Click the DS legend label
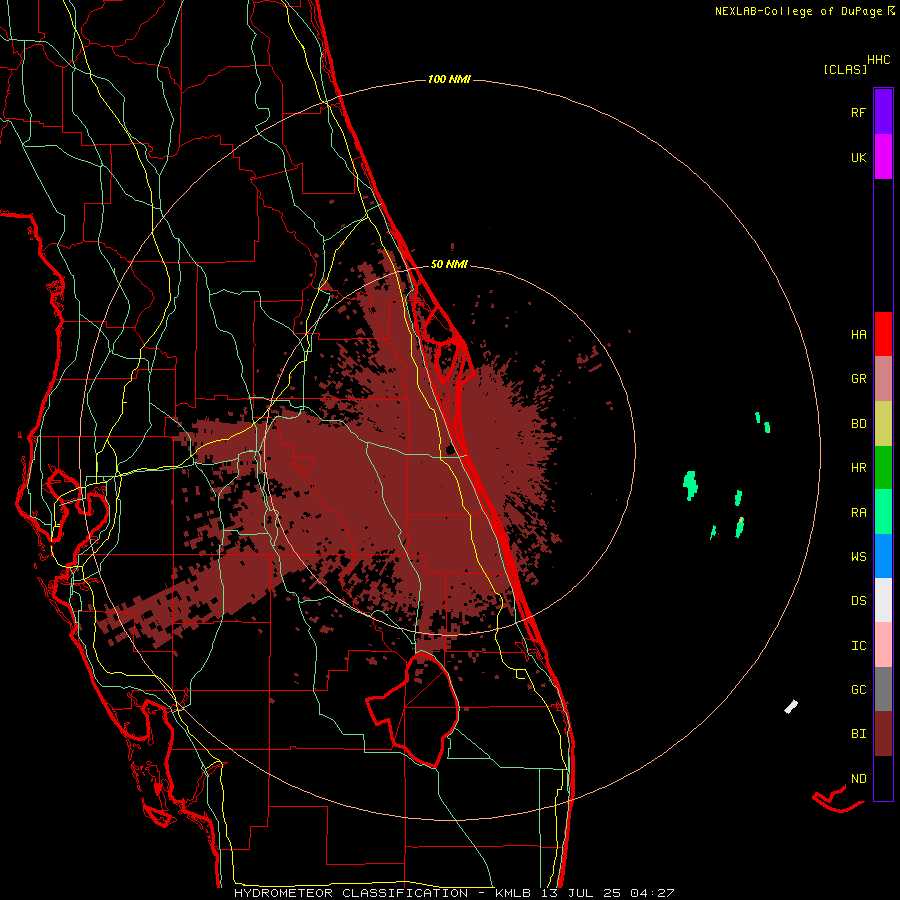This screenshot has width=900, height=900. click(x=858, y=600)
